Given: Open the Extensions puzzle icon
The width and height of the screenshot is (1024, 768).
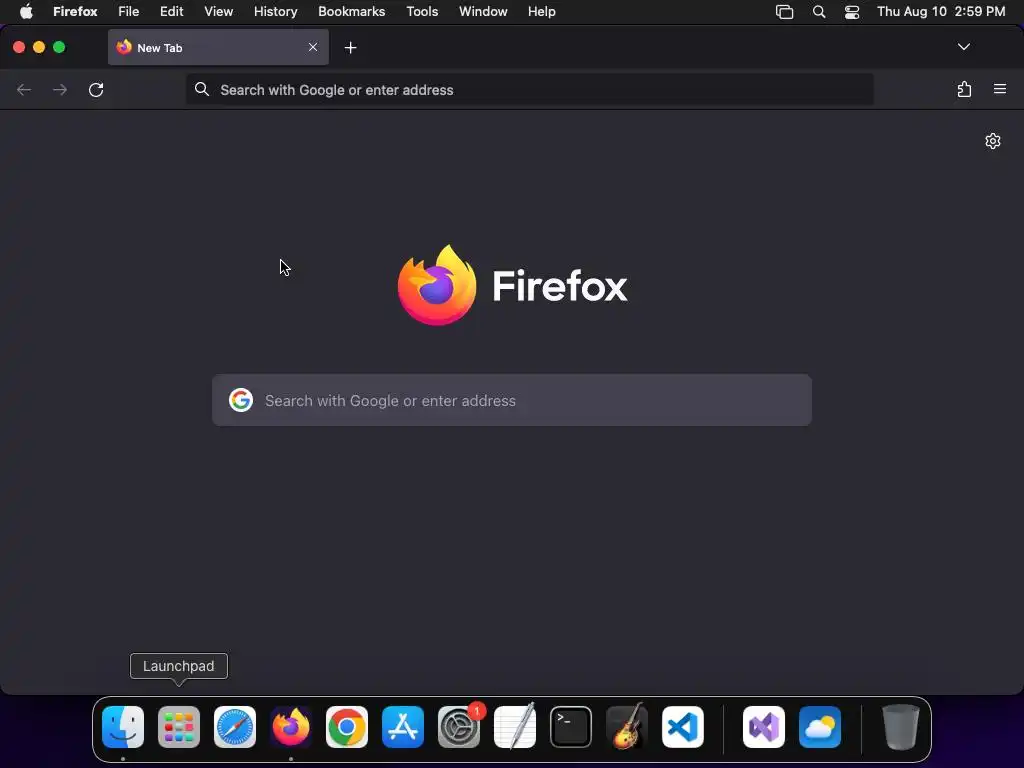Looking at the screenshot, I should [x=964, y=89].
